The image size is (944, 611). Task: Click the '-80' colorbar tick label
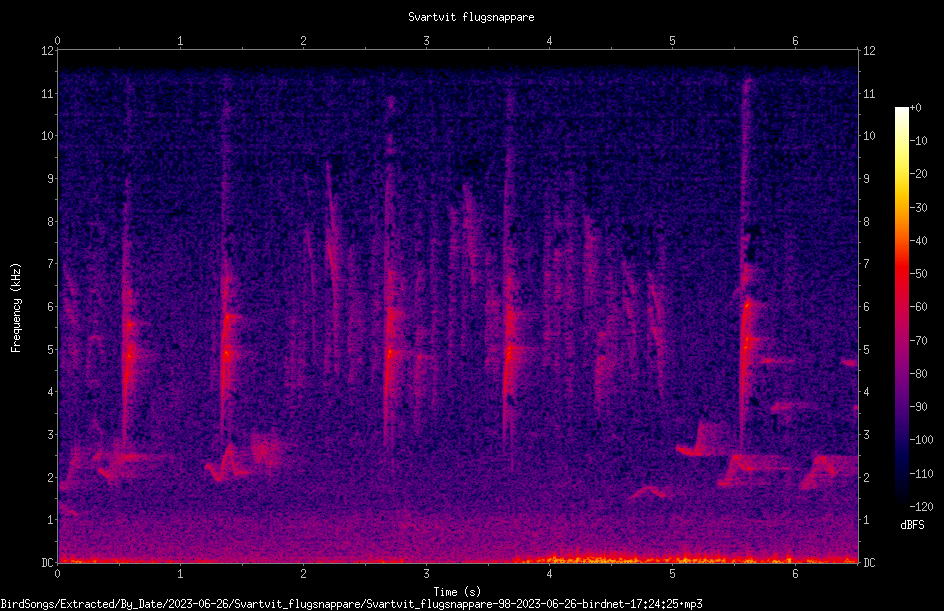pyautogui.click(x=918, y=374)
